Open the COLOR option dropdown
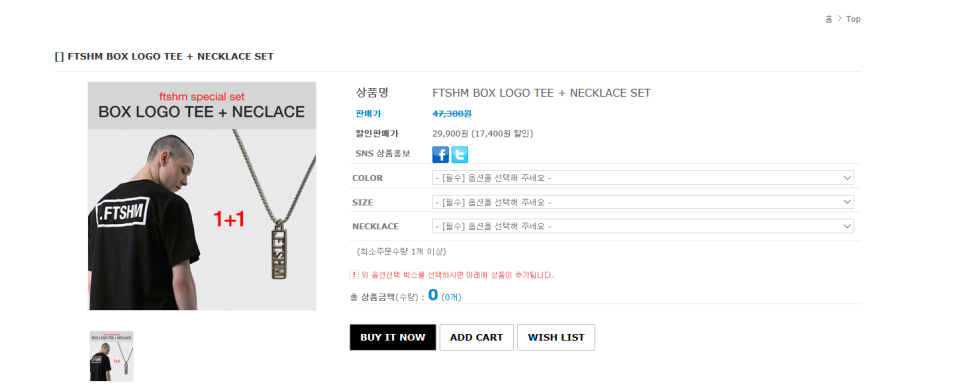 coord(643,178)
